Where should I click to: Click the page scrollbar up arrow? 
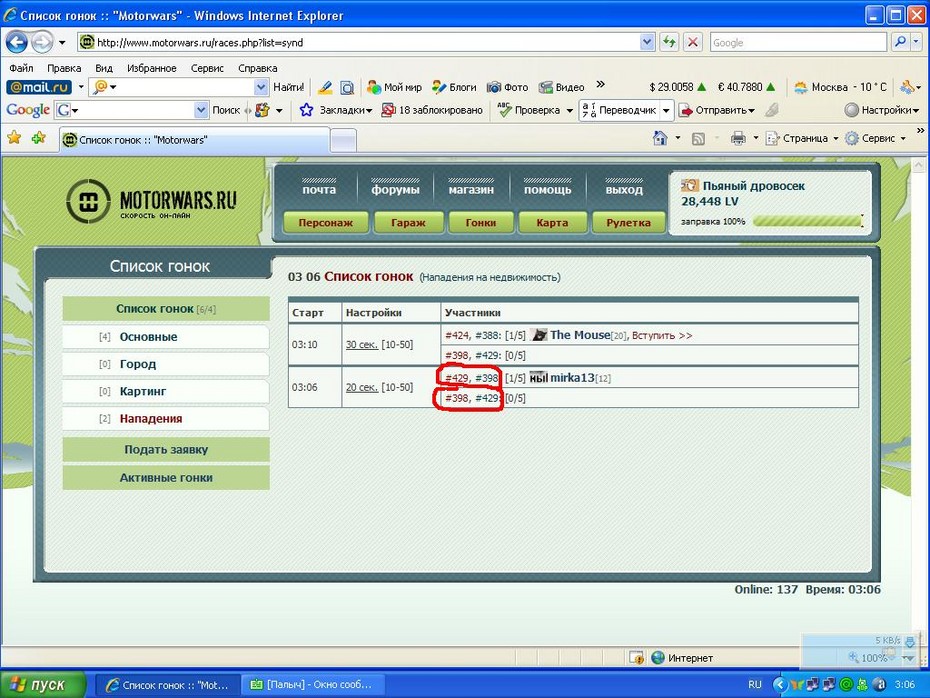(918, 165)
